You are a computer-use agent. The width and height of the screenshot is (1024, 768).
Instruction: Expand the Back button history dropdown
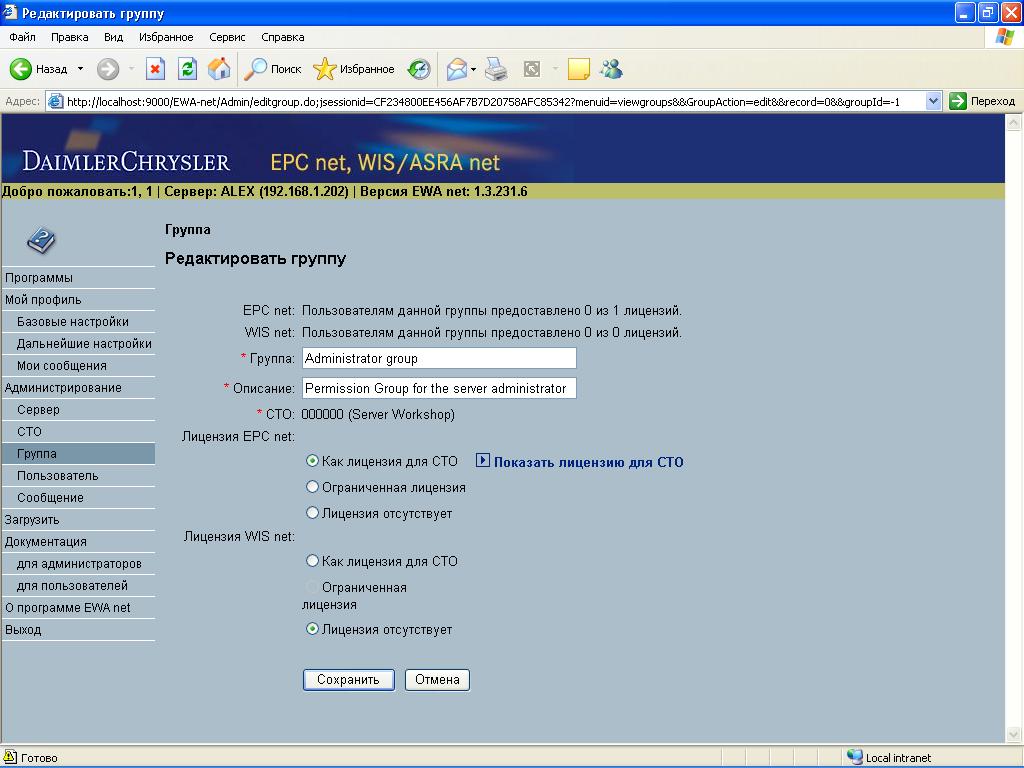[80, 69]
